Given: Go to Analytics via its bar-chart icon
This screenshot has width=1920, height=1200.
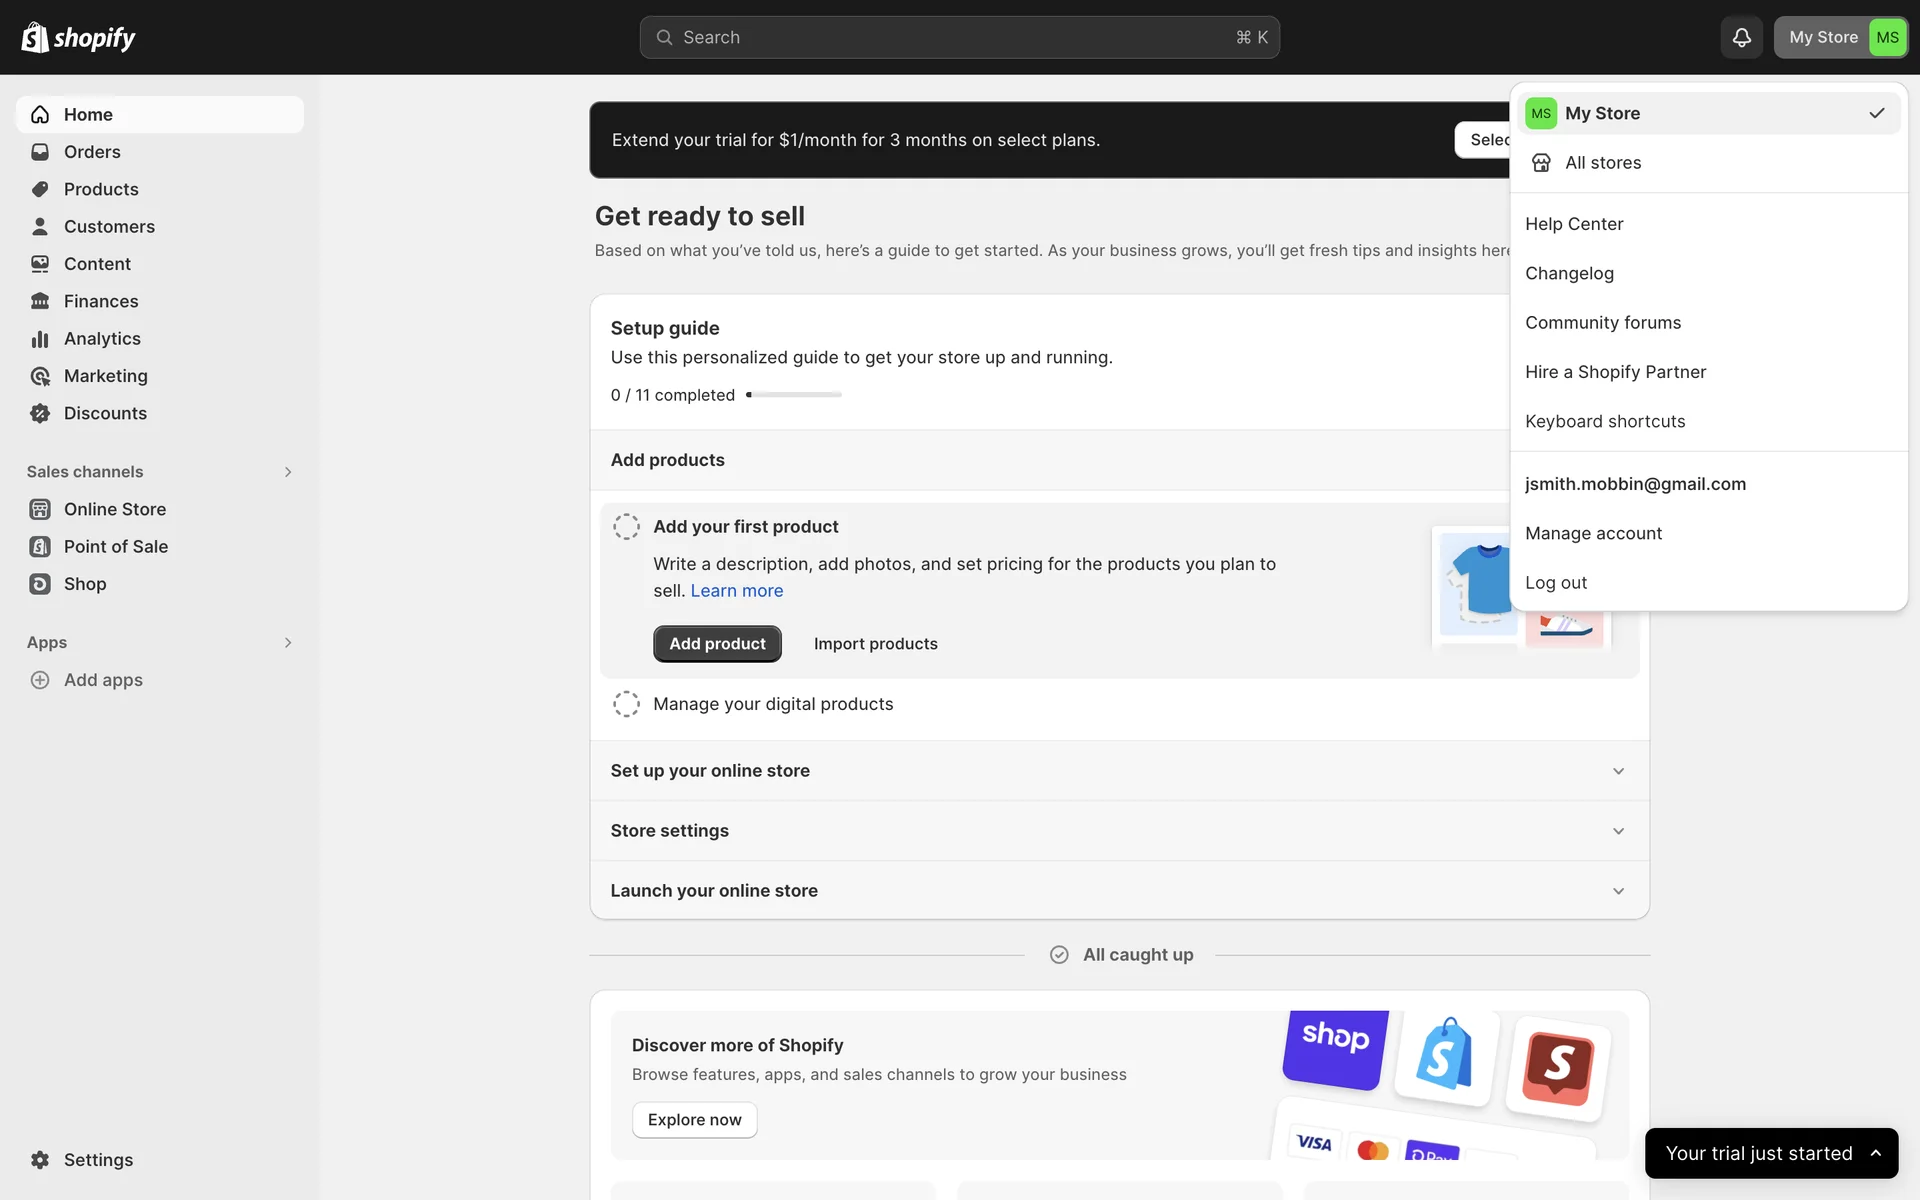Looking at the screenshot, I should (x=40, y=339).
